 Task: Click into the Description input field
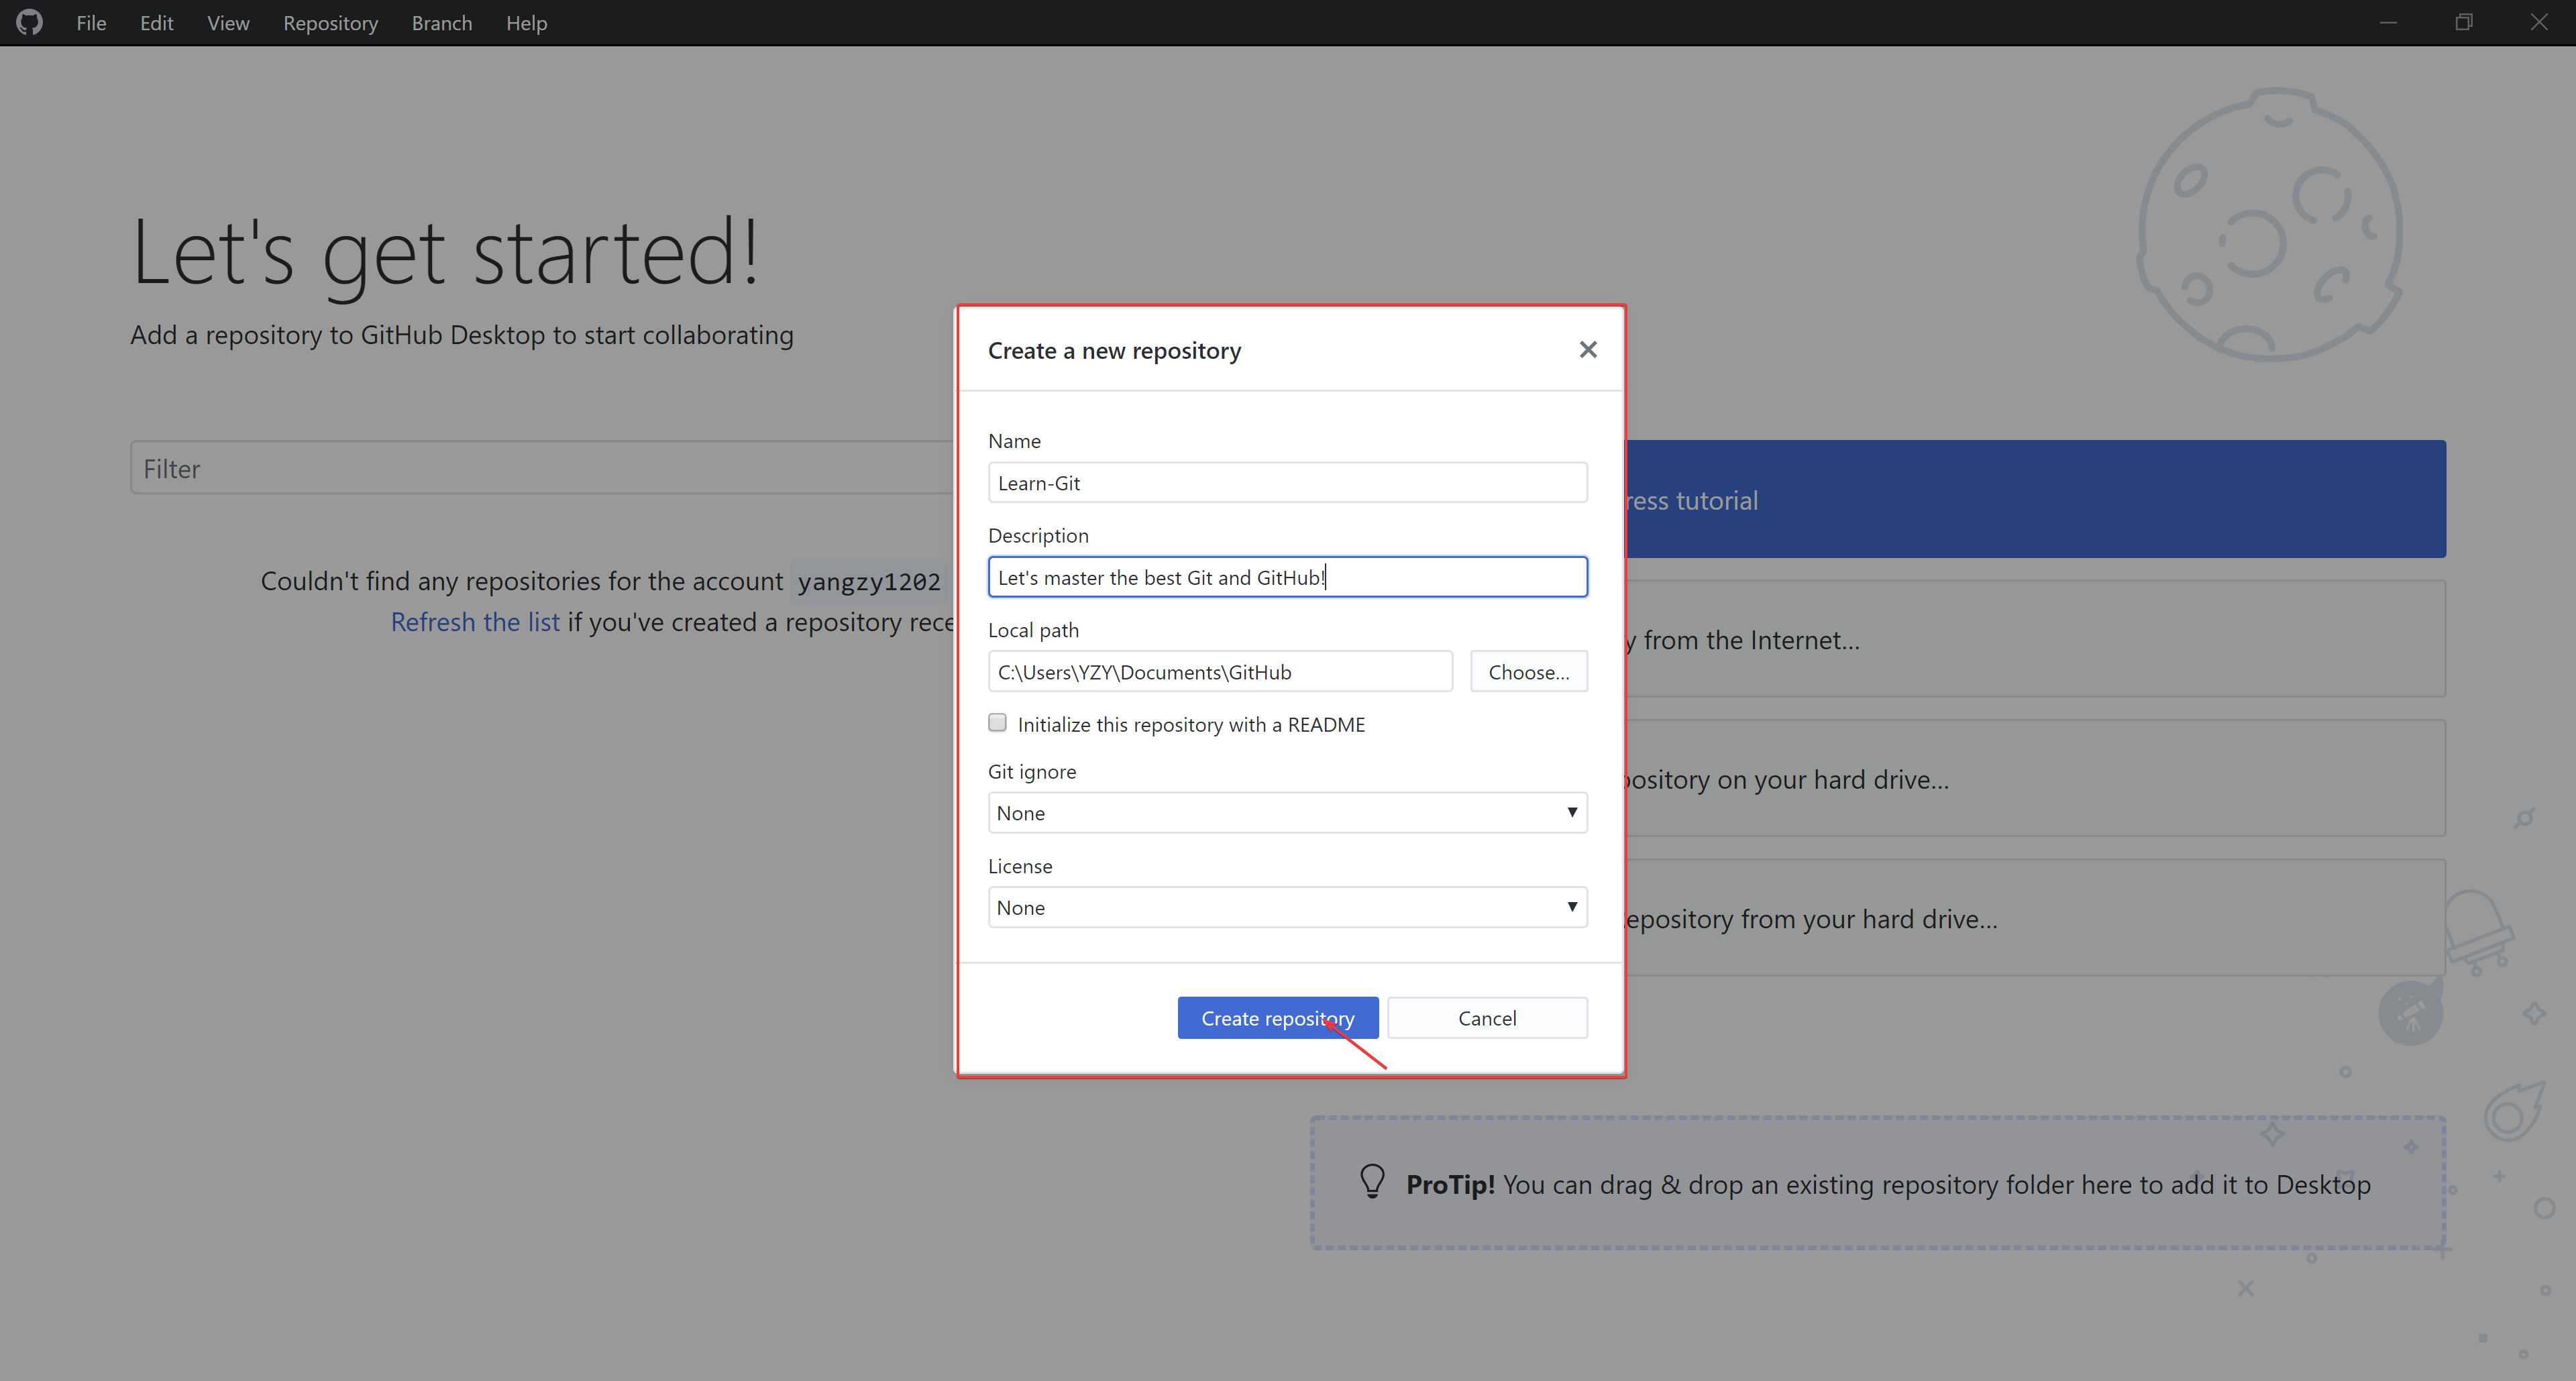[x=1287, y=577]
